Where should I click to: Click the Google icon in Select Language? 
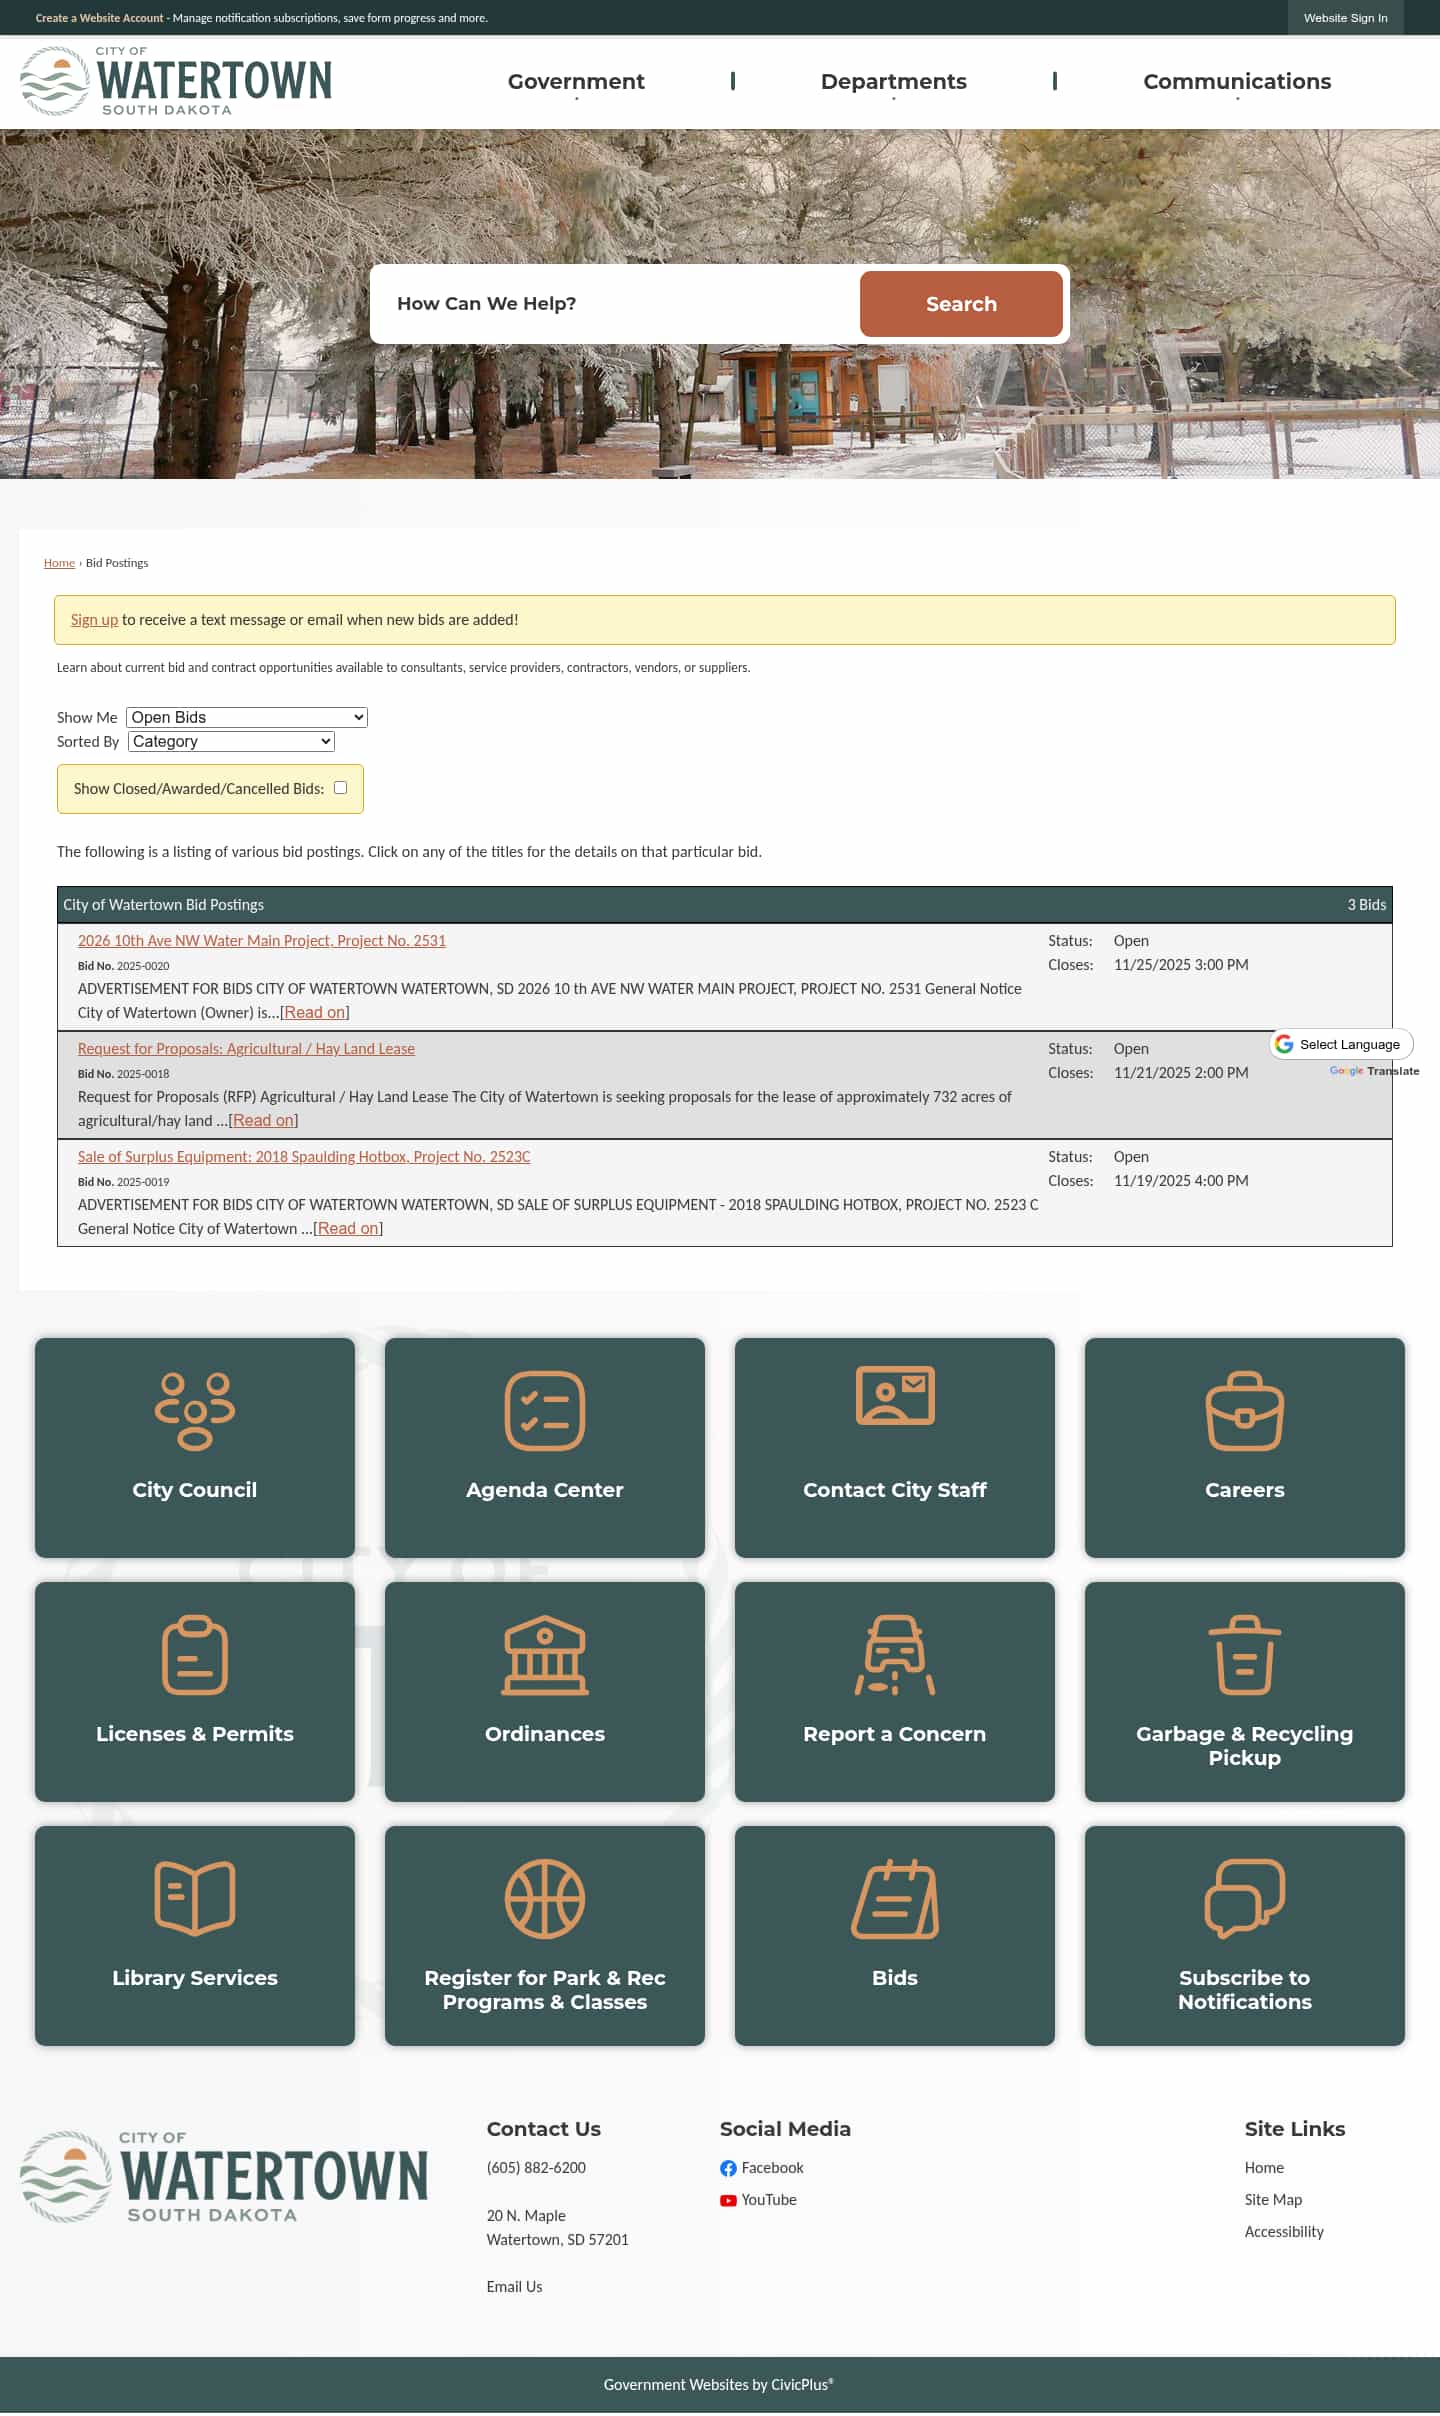[x=1284, y=1044]
